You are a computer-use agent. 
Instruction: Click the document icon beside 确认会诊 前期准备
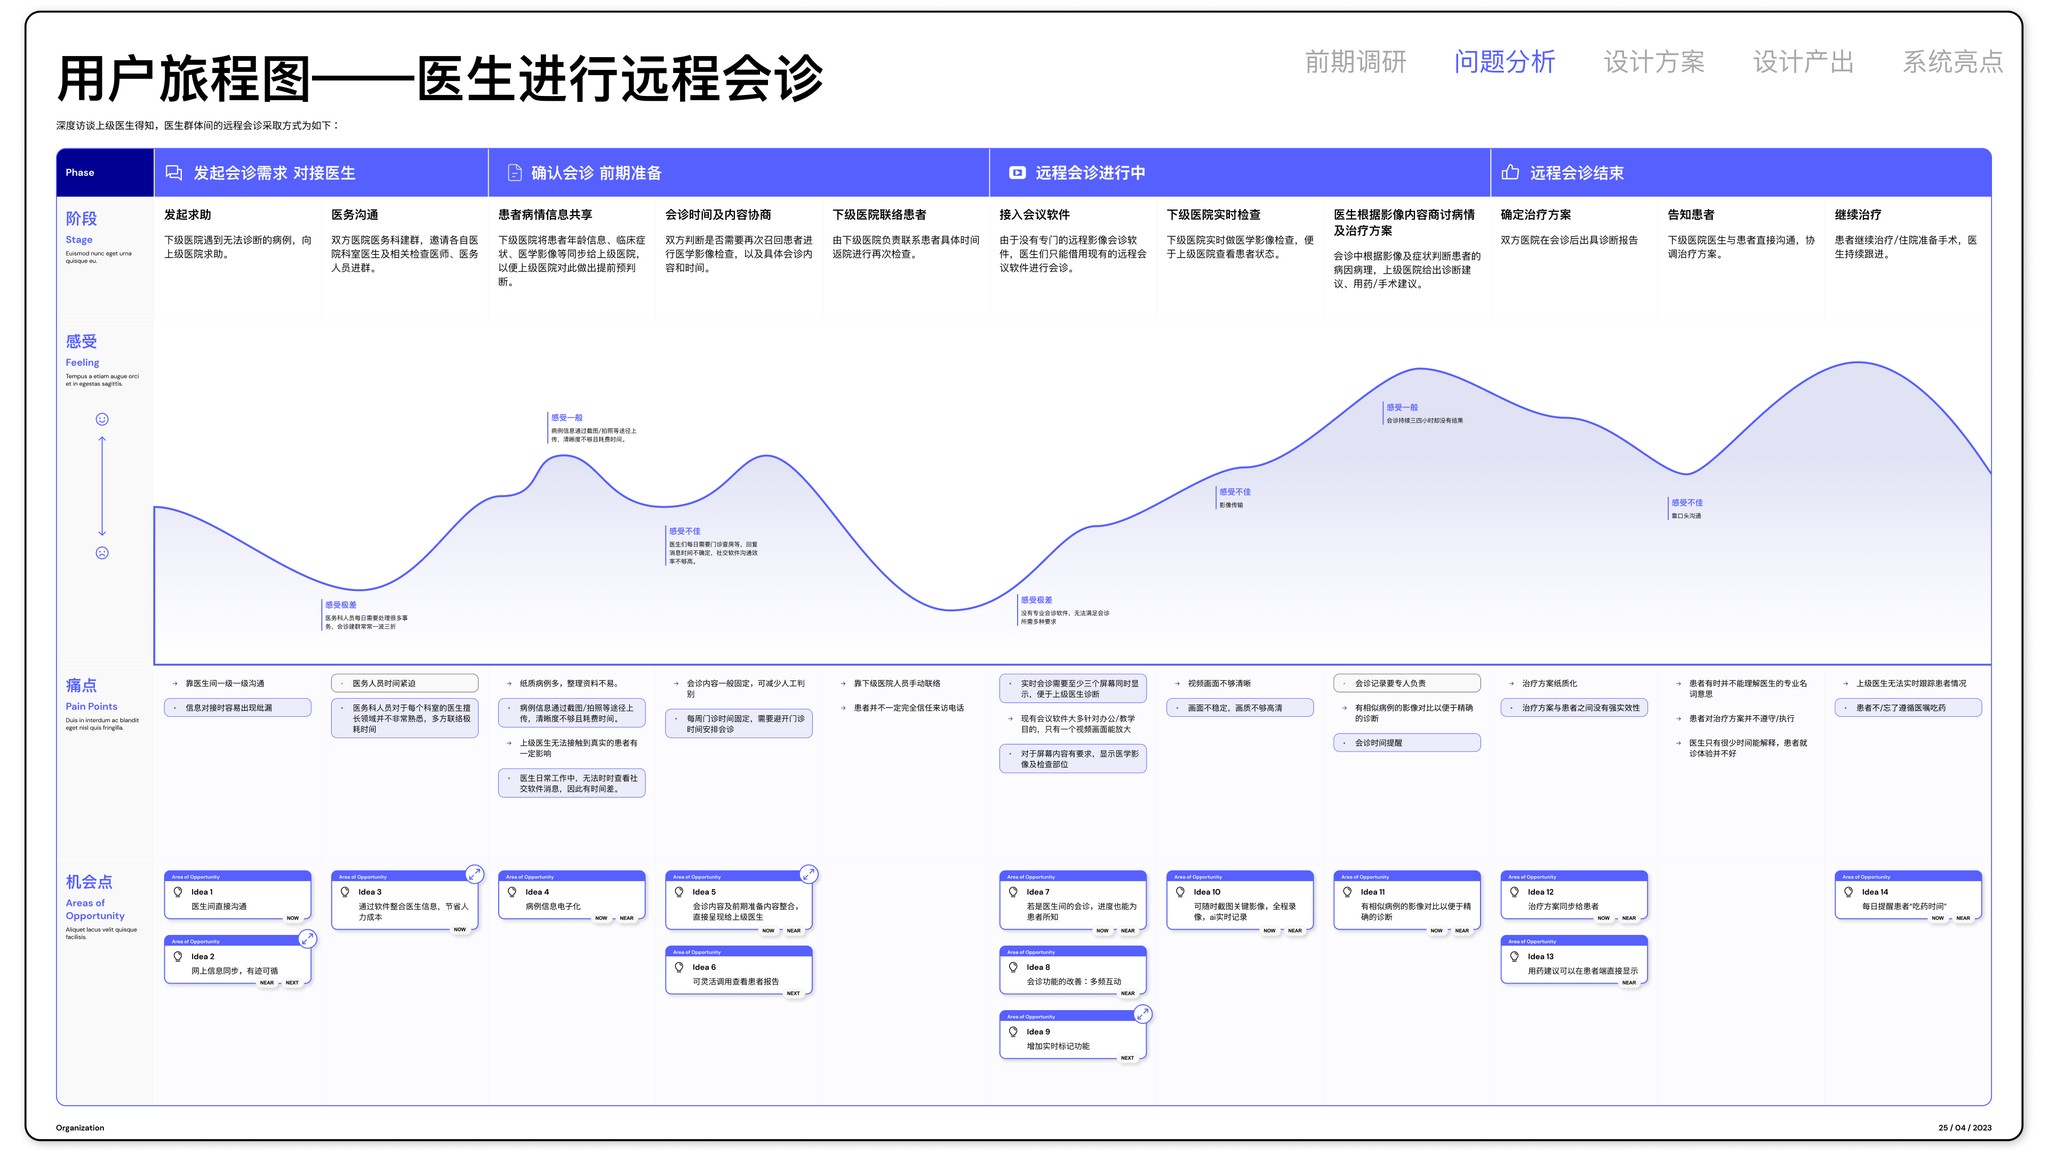514,173
